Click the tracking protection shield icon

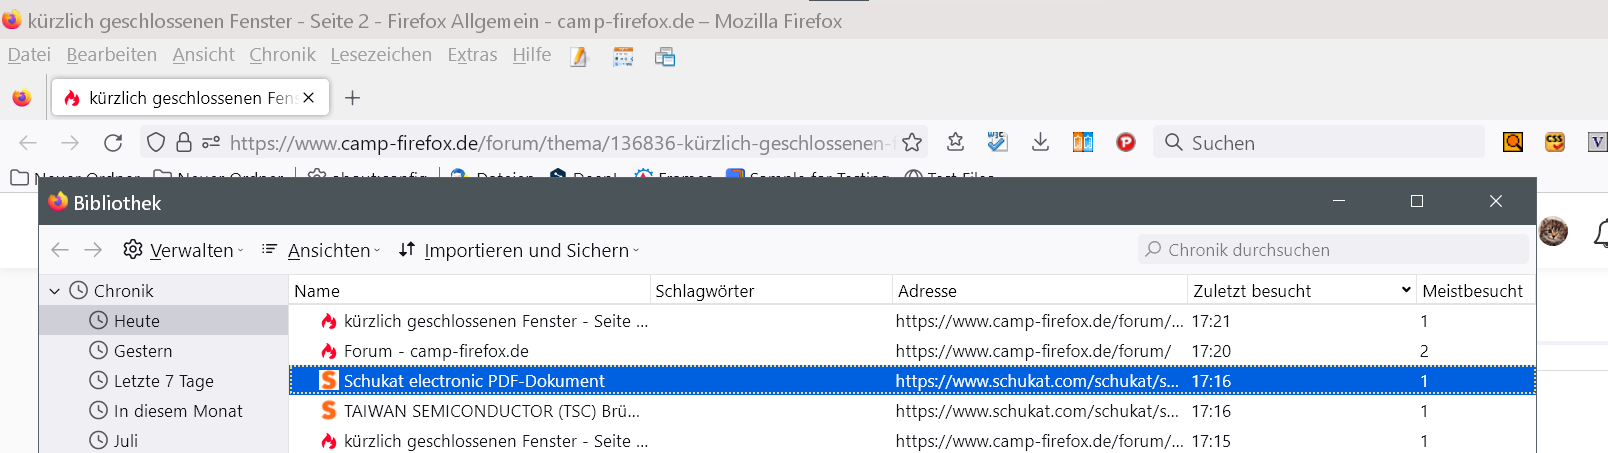click(x=156, y=143)
